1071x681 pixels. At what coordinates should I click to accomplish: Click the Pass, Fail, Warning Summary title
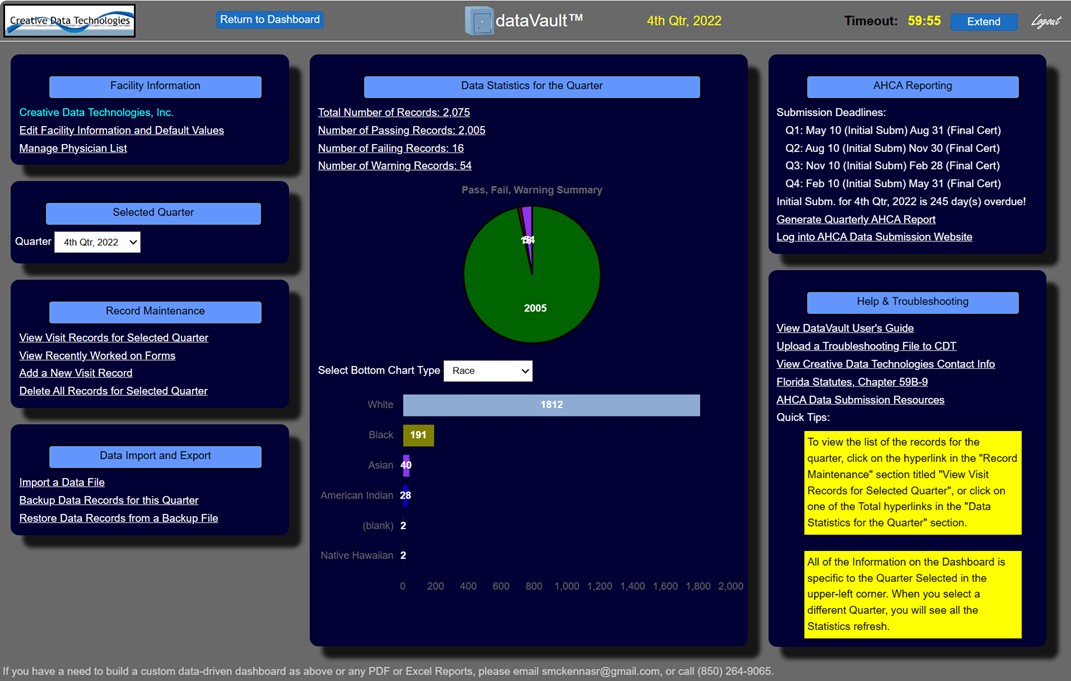point(532,190)
